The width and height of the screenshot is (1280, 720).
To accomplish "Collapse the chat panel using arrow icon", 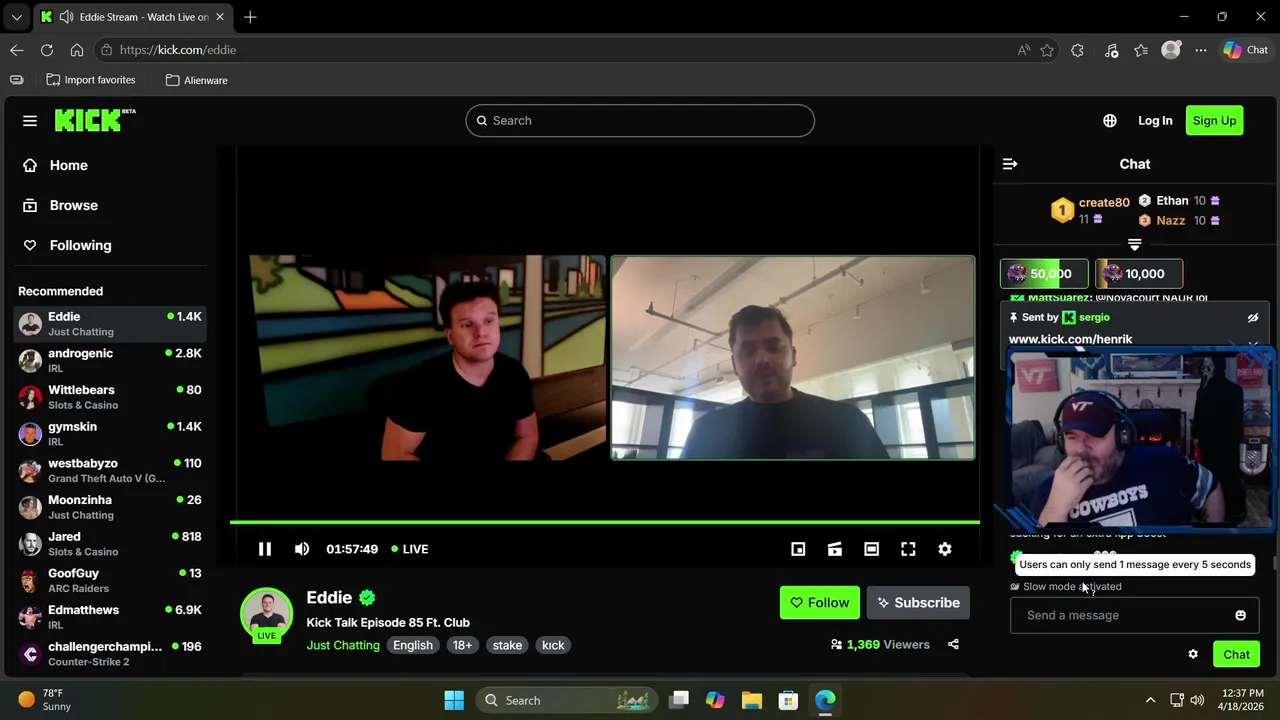I will coord(1010,164).
